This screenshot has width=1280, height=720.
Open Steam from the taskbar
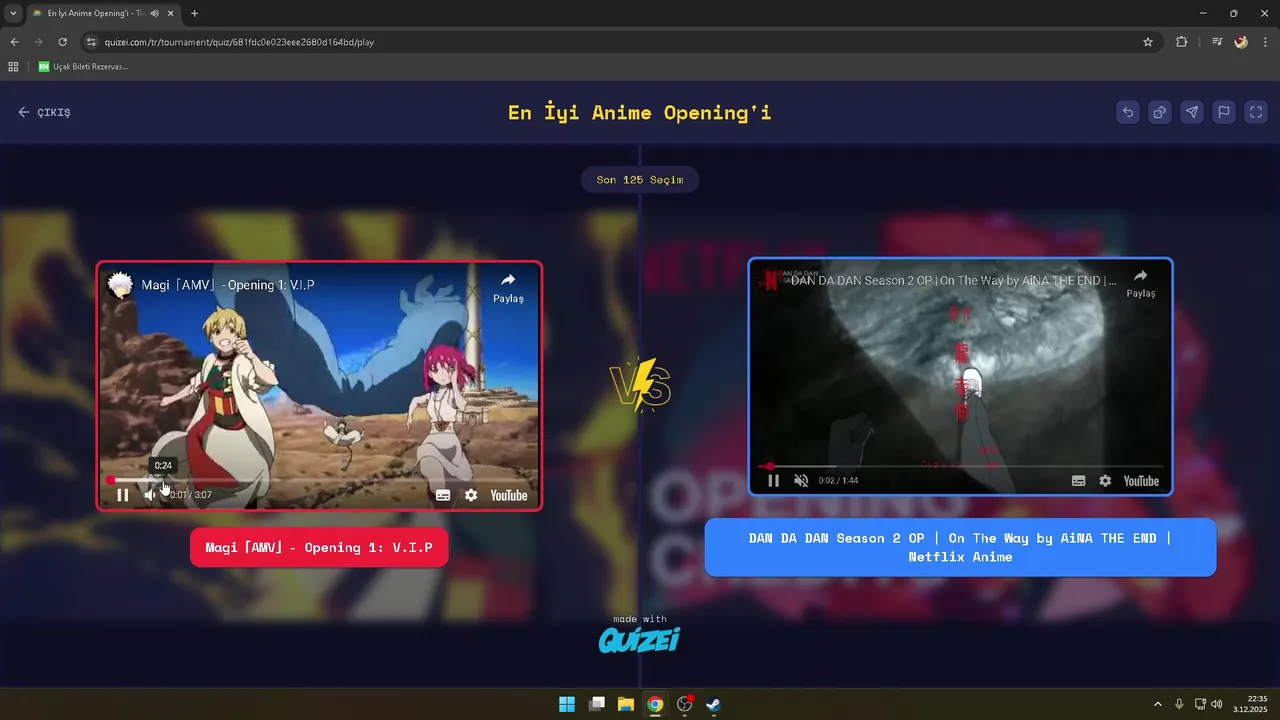[713, 704]
